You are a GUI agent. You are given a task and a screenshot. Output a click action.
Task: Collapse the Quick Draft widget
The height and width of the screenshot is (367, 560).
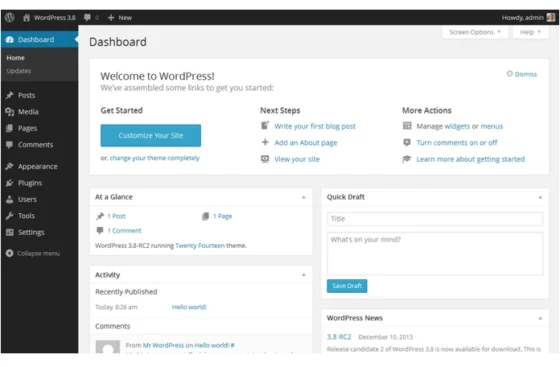540,197
